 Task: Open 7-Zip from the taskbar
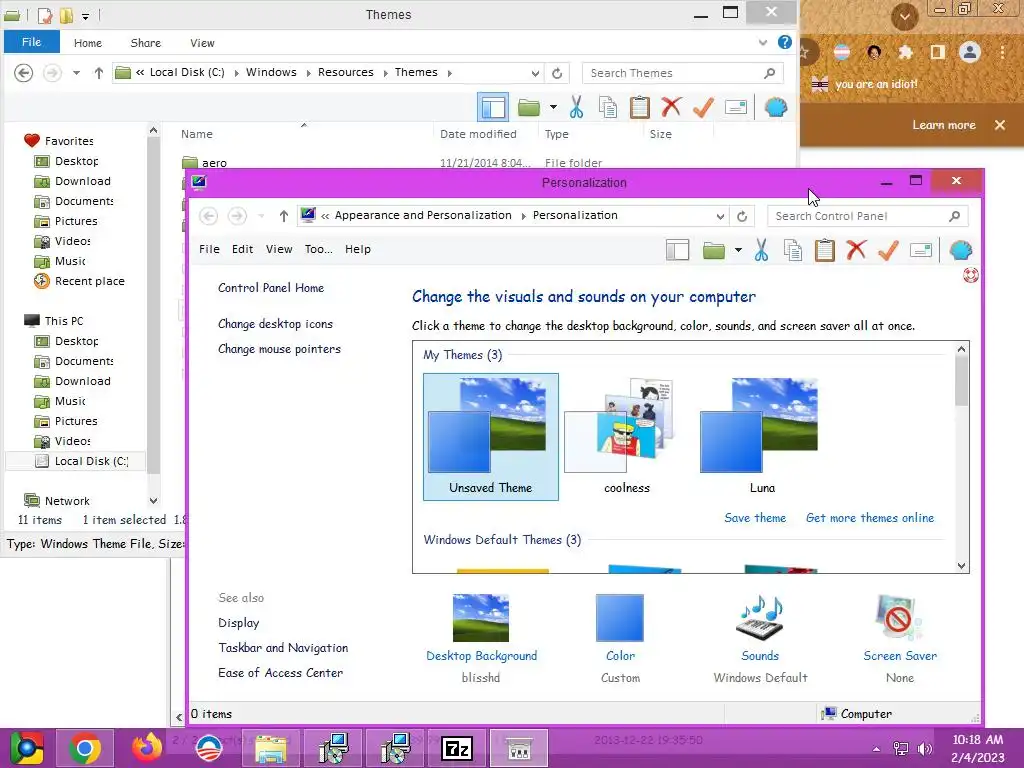pyautogui.click(x=456, y=748)
